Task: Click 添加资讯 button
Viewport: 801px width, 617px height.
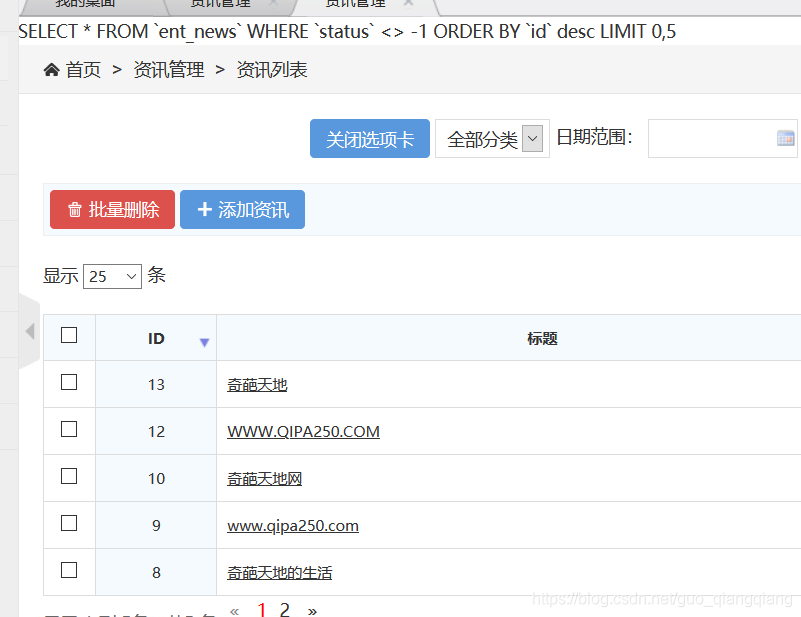Action: tap(243, 209)
